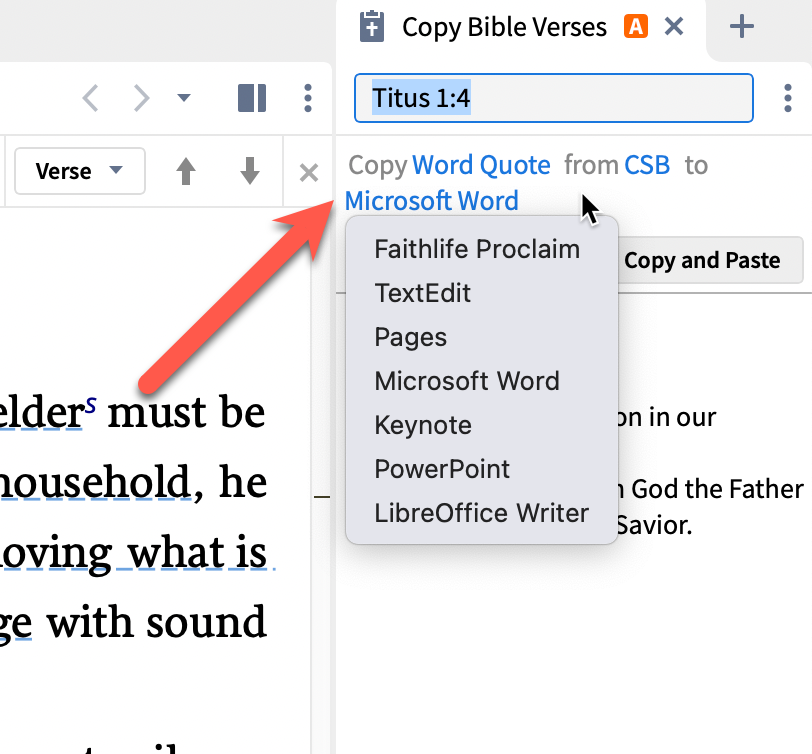This screenshot has height=754, width=812.
Task: Click the Titus 1:4 reference field
Action: [x=554, y=98]
